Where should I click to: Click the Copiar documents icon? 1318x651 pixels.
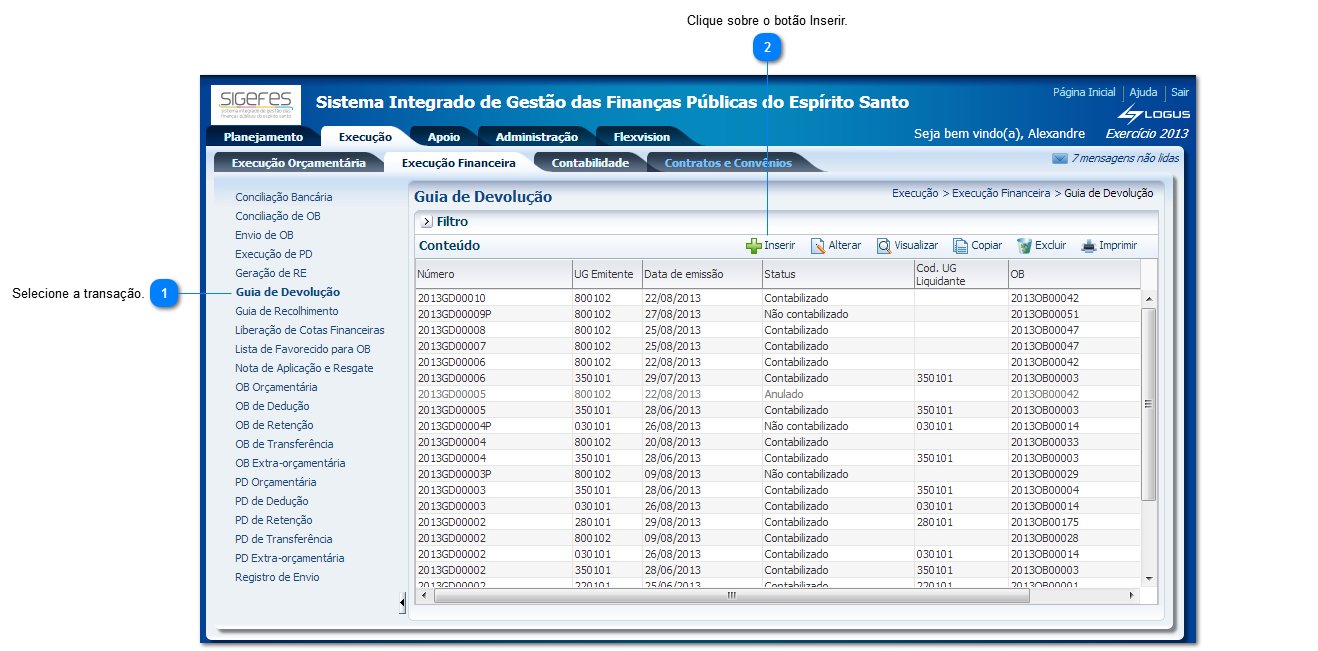click(x=960, y=246)
